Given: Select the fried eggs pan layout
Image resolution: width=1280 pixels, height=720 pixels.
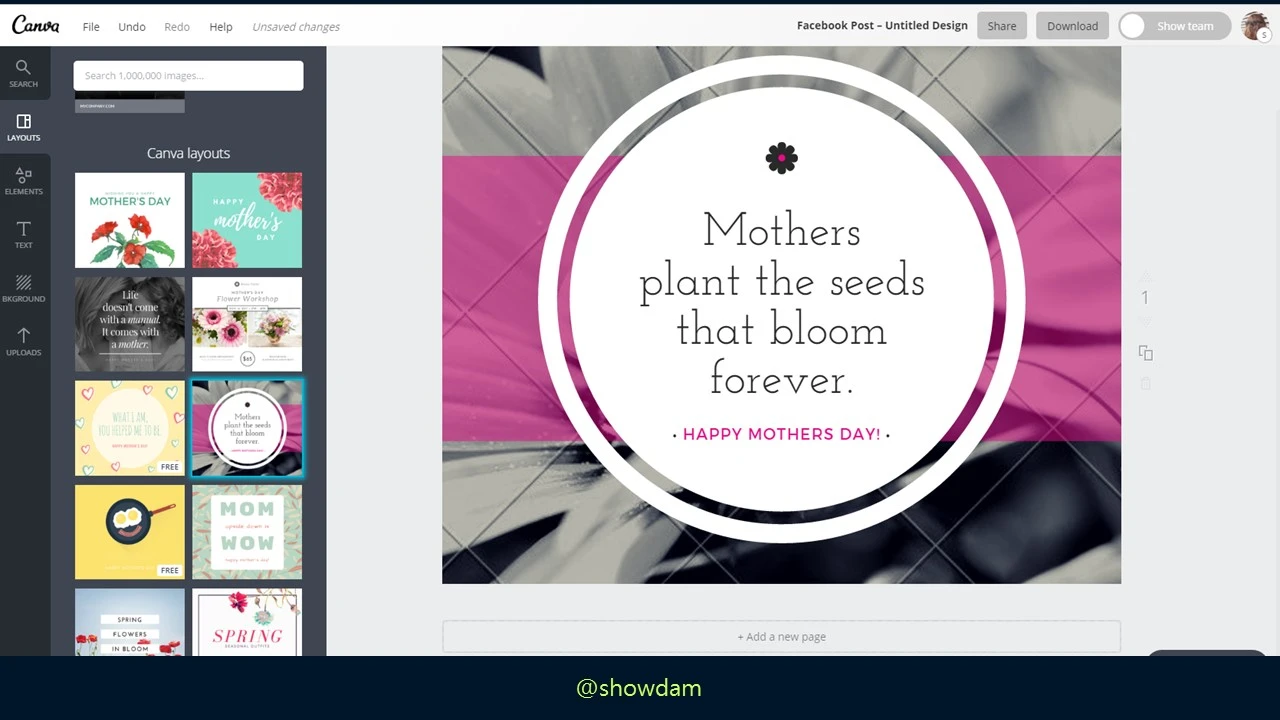Looking at the screenshot, I should pyautogui.click(x=130, y=532).
